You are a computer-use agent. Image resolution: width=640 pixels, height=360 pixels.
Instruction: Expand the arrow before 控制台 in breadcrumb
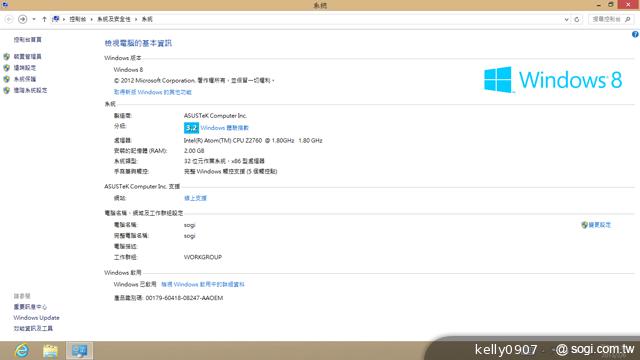click(x=64, y=19)
